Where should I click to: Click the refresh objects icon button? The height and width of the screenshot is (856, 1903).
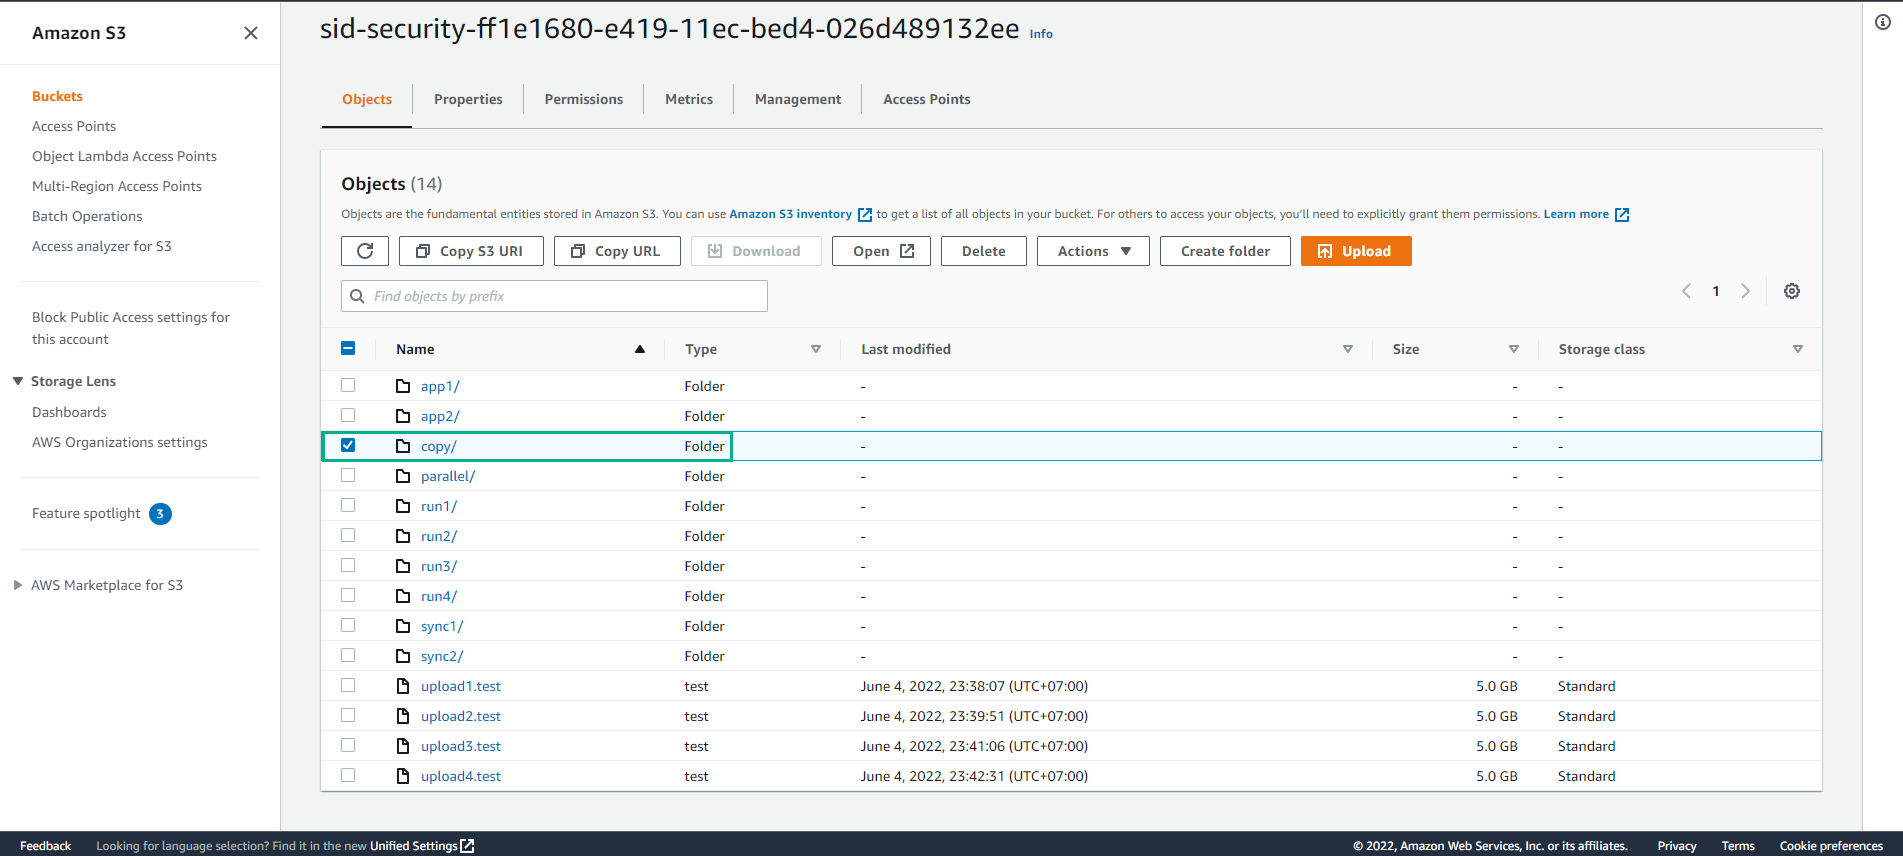(365, 251)
